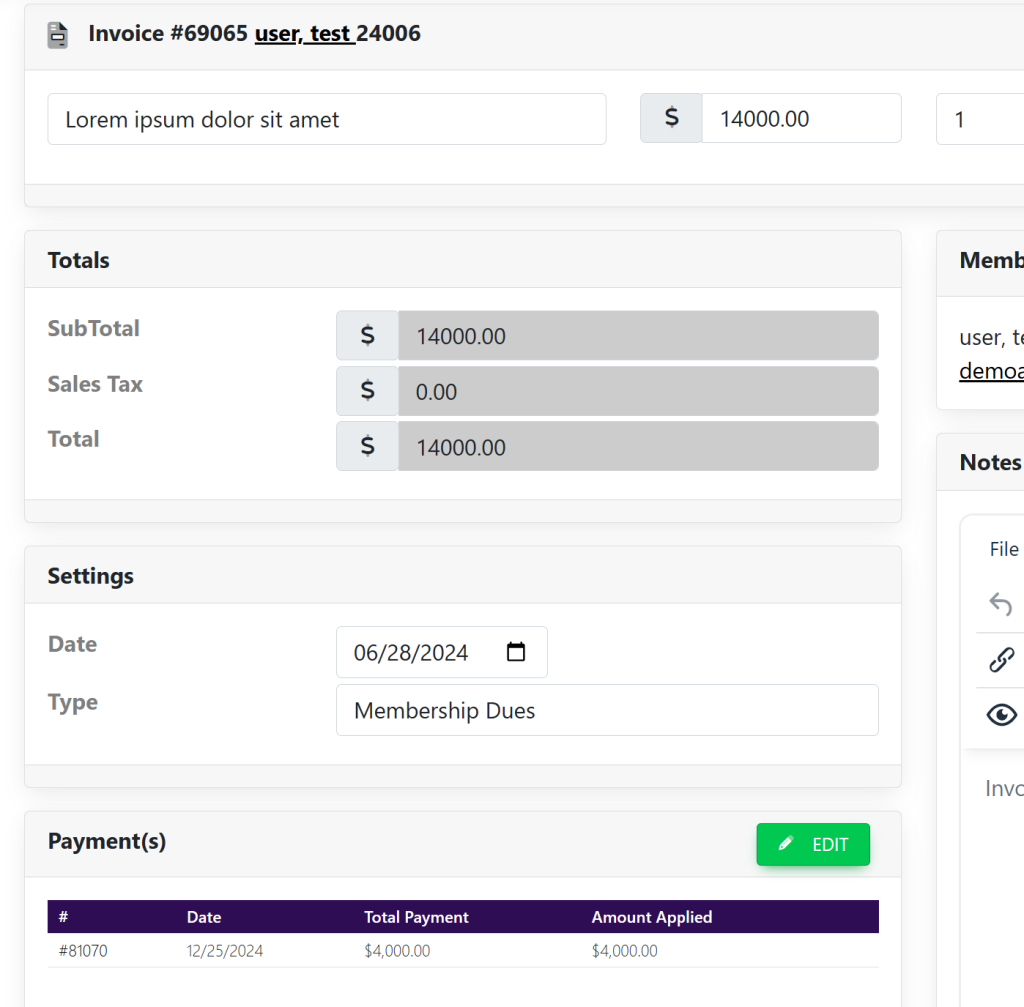The height and width of the screenshot is (1007, 1024).
Task: Click dollar sign next to SubTotal field
Action: (367, 336)
